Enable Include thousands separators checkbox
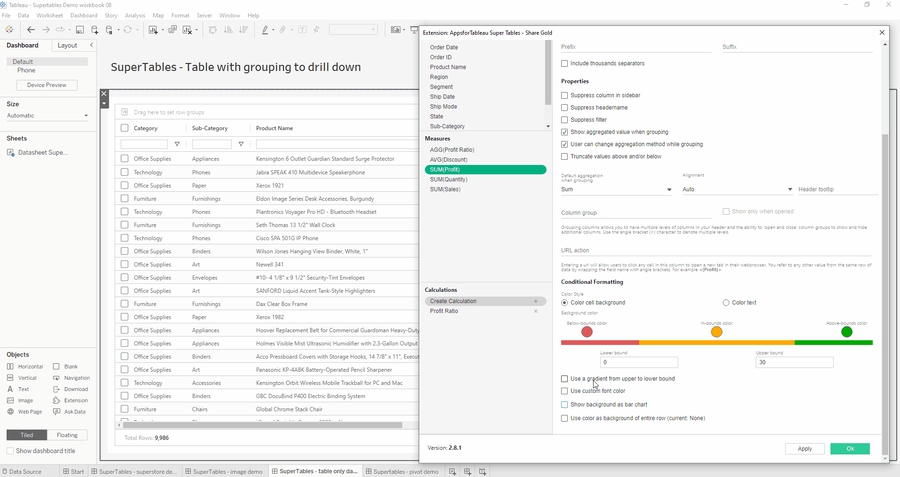The image size is (900, 477). click(565, 64)
